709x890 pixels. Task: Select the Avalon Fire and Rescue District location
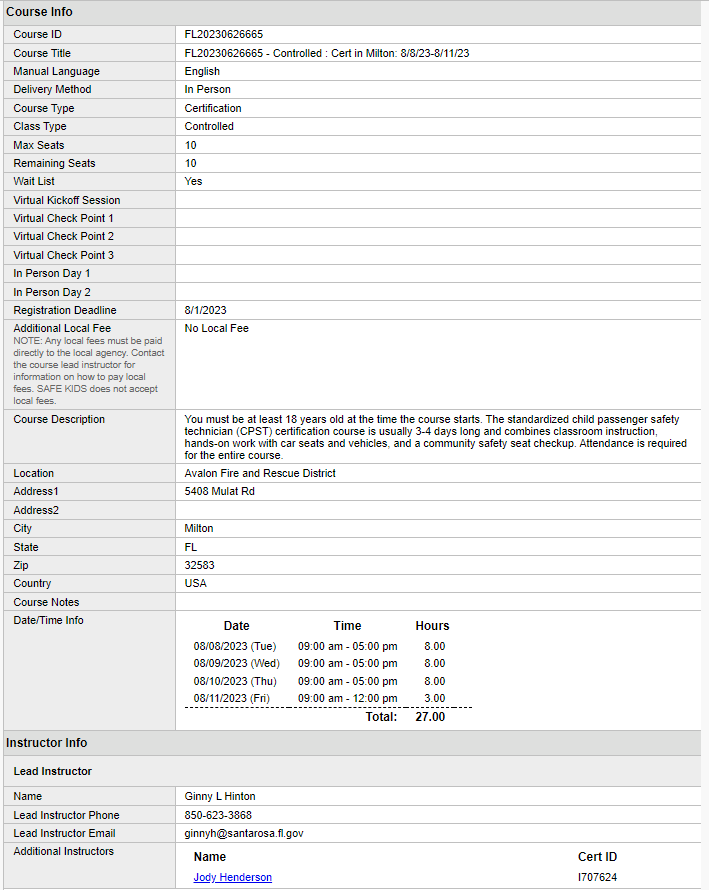(260, 473)
